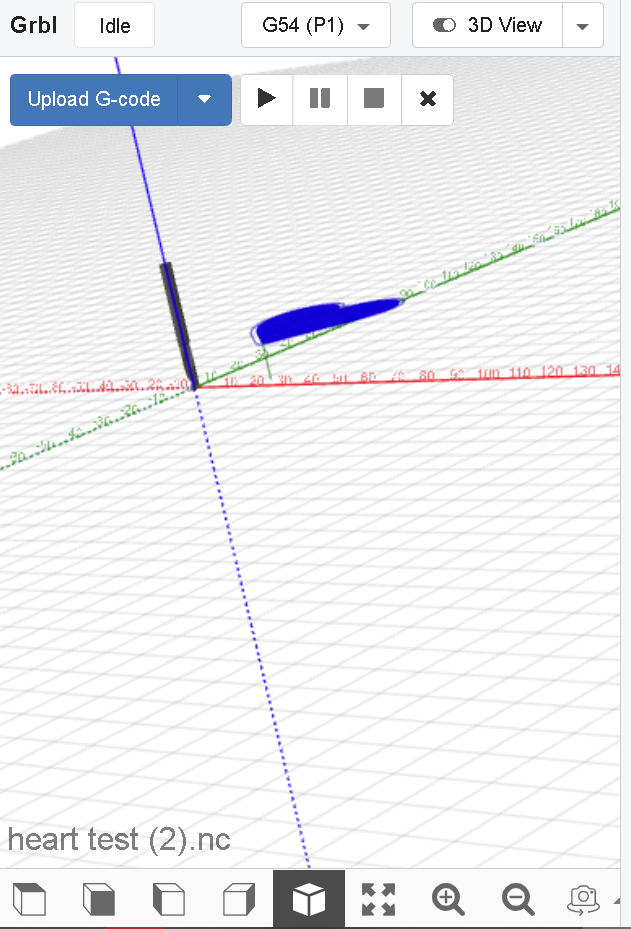Click the zoom to fit arrows icon

pos(378,899)
